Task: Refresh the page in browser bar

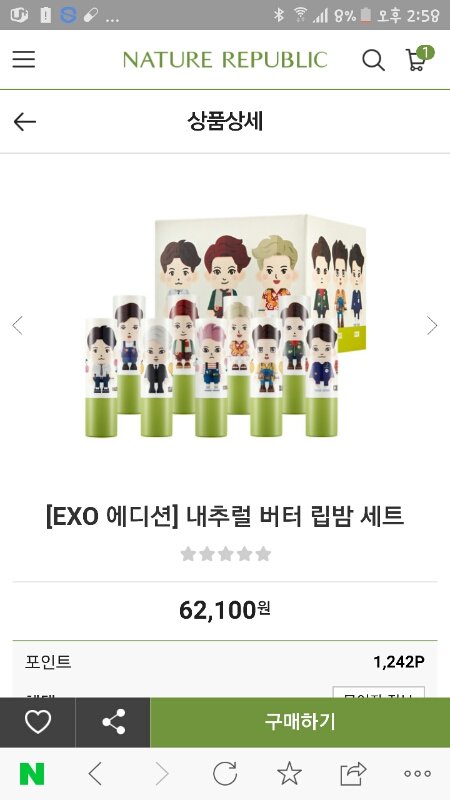Action: (225, 774)
